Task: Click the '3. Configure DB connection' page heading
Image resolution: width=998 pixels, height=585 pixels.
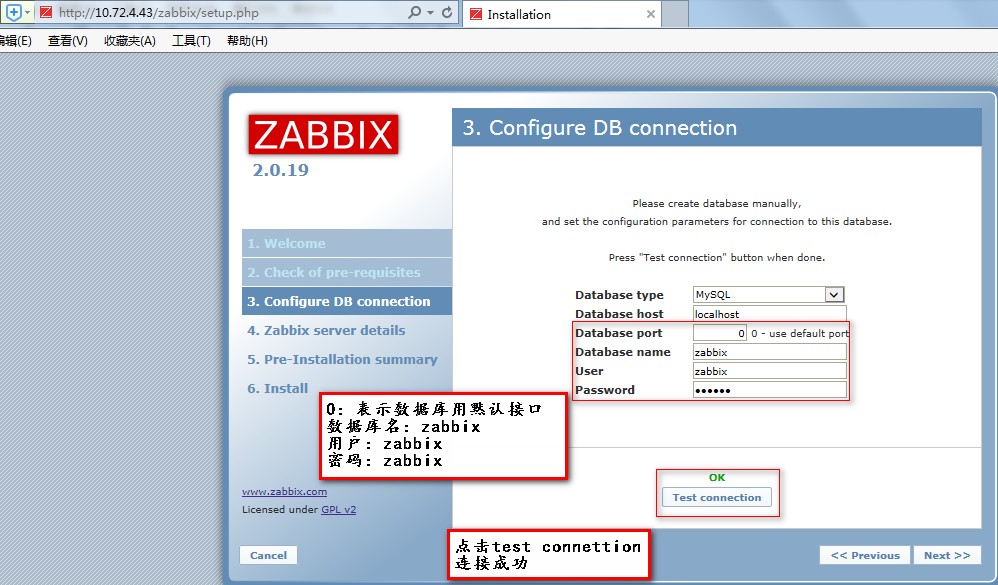Action: [x=600, y=128]
